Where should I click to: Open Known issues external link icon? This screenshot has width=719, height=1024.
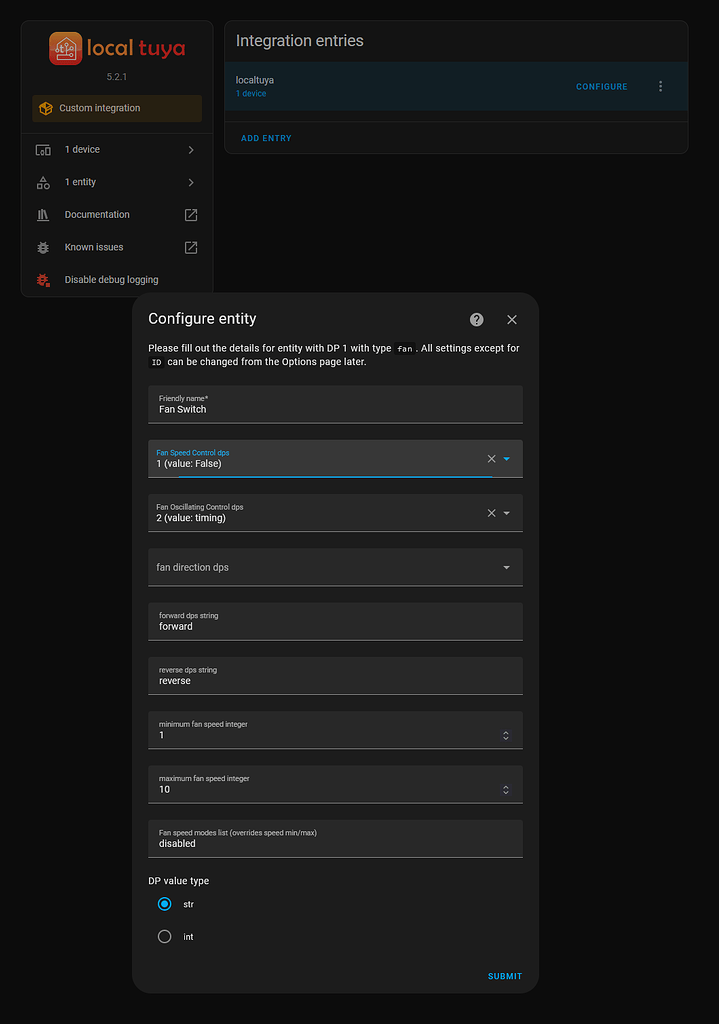point(191,248)
